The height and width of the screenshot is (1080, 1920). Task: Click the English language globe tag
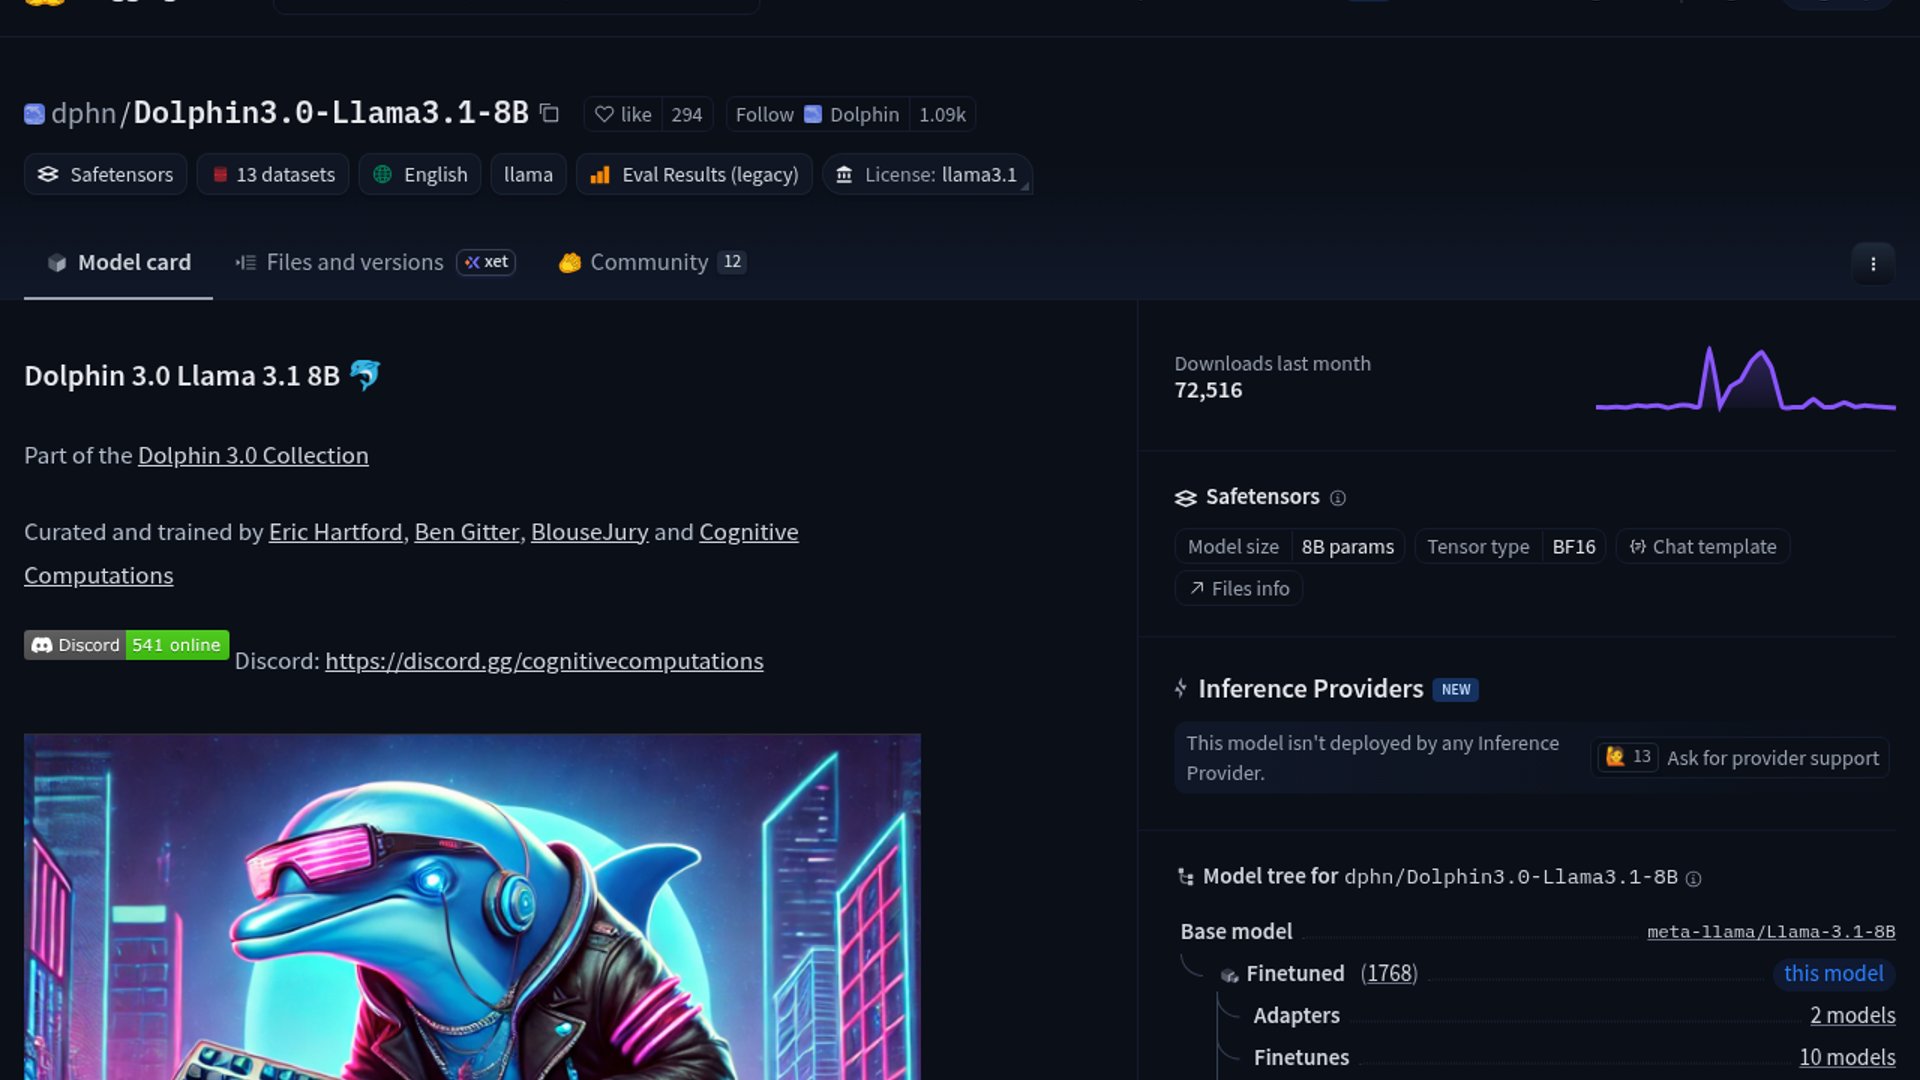419,174
